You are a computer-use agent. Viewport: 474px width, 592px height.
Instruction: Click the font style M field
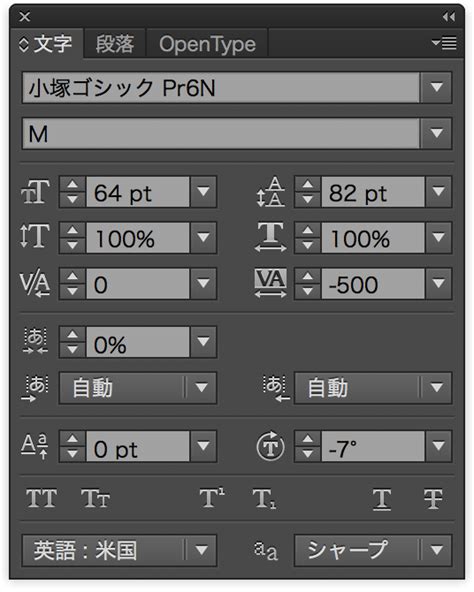coord(221,134)
